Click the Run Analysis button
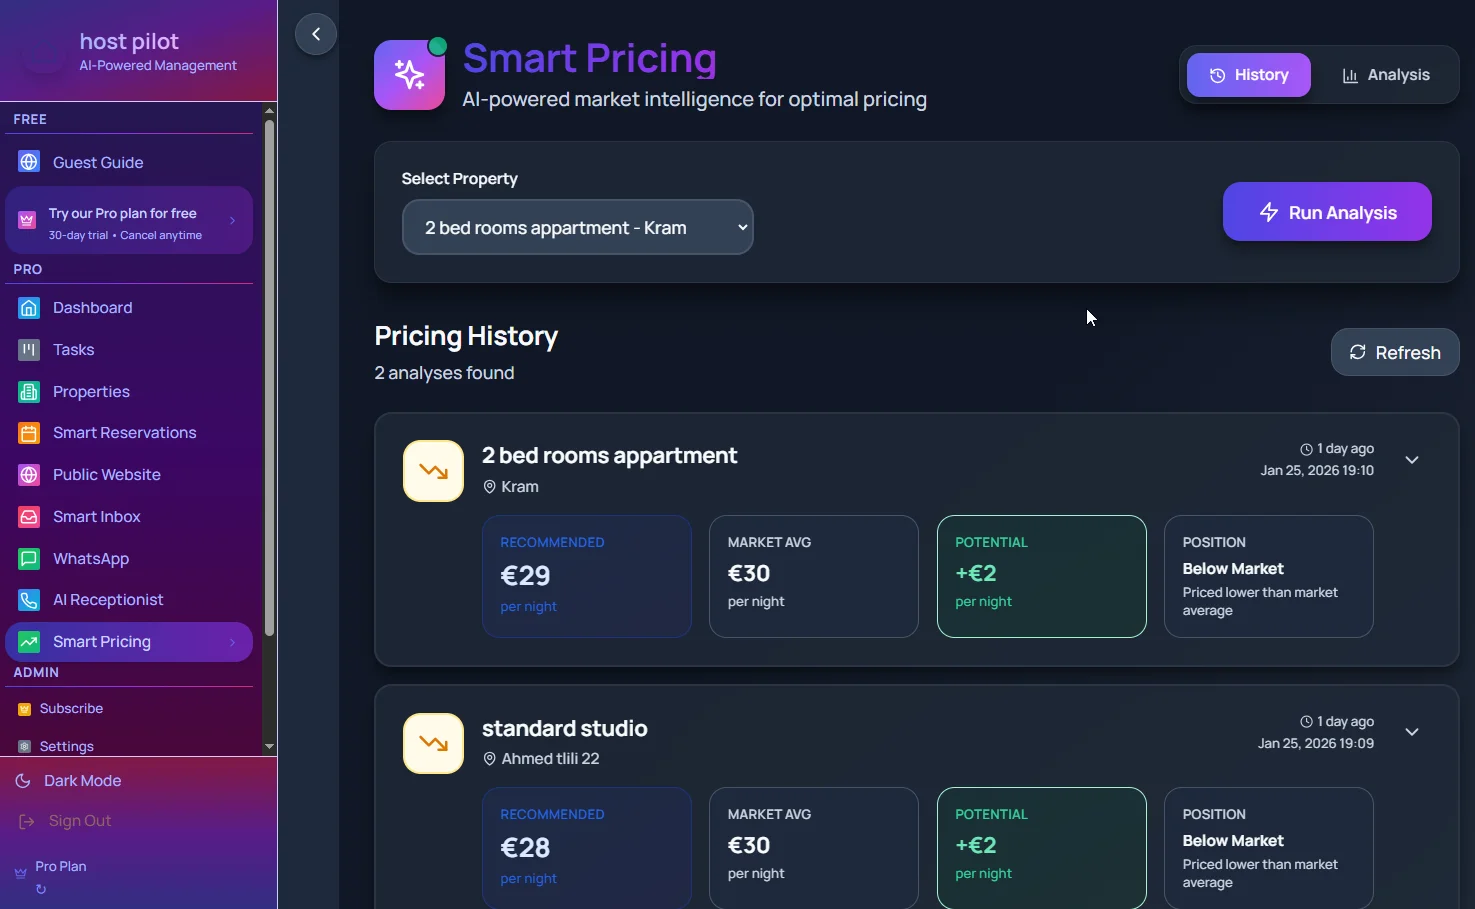Image resolution: width=1475 pixels, height=909 pixels. point(1327,211)
